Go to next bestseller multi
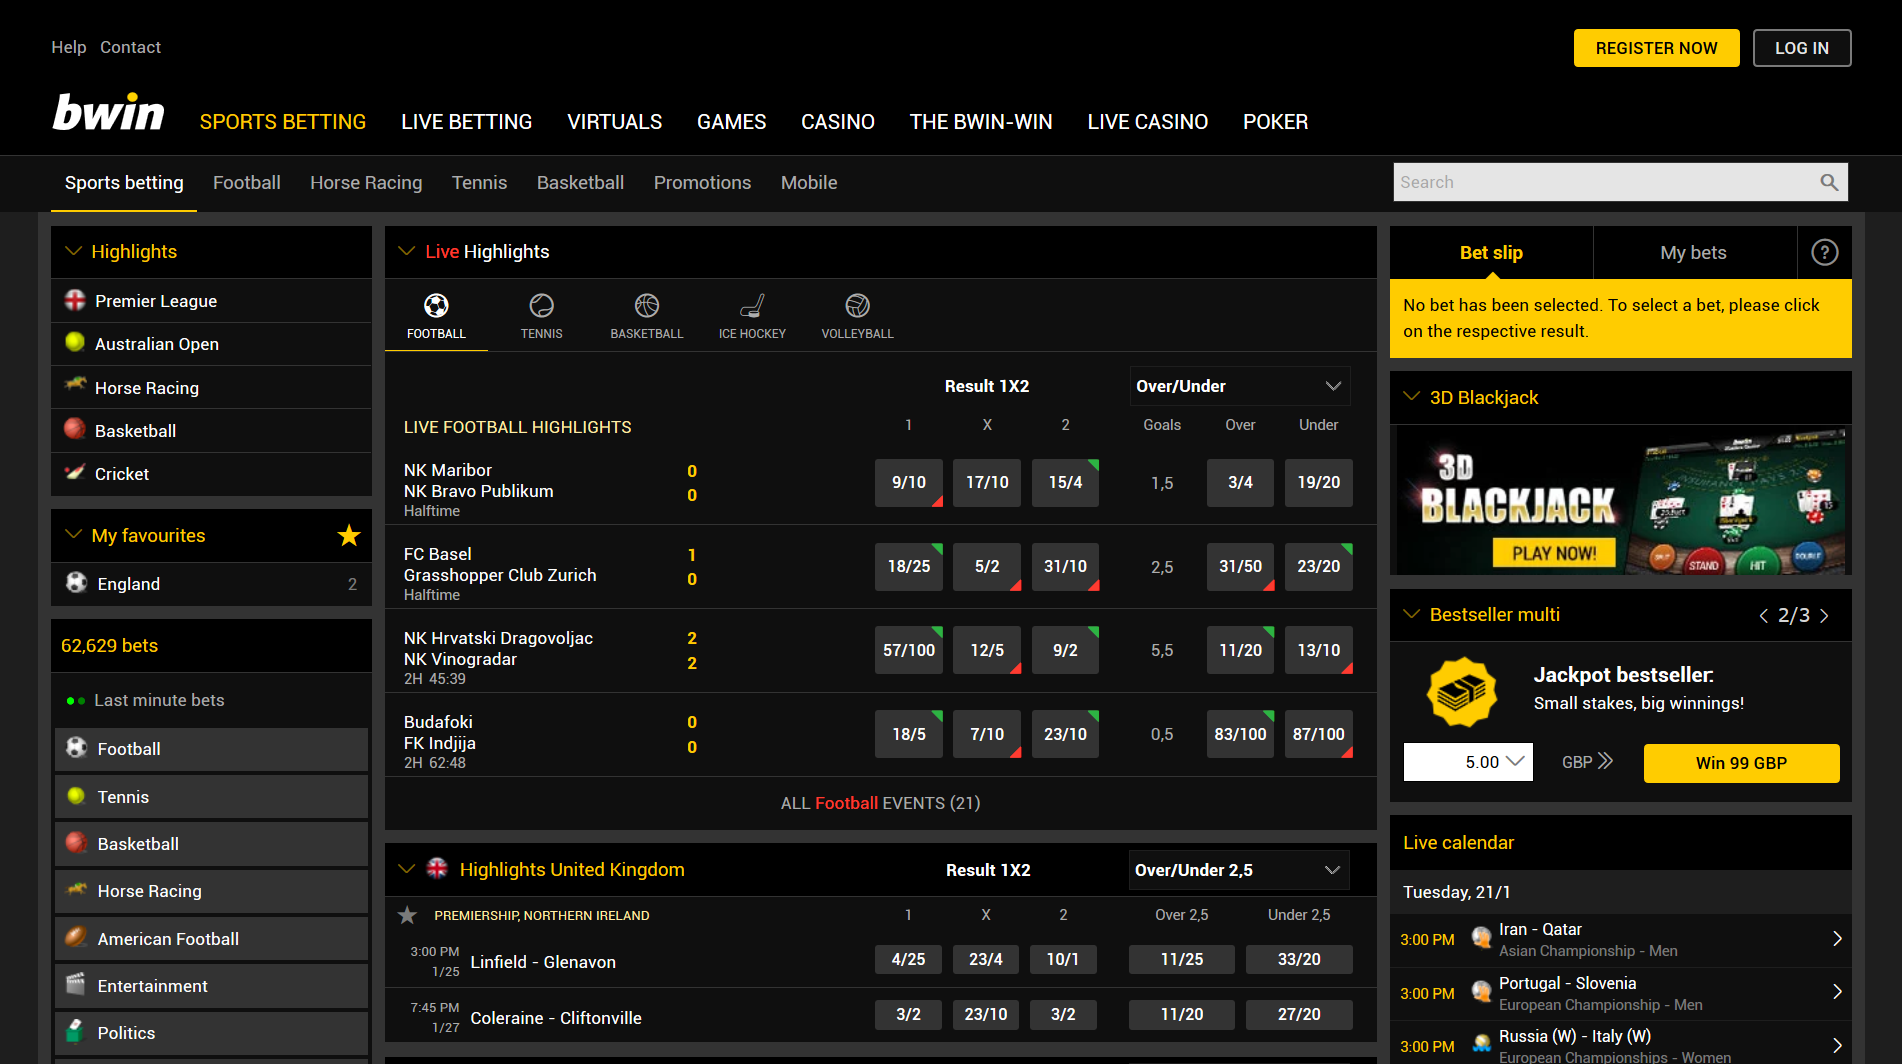The image size is (1902, 1064). [x=1824, y=616]
